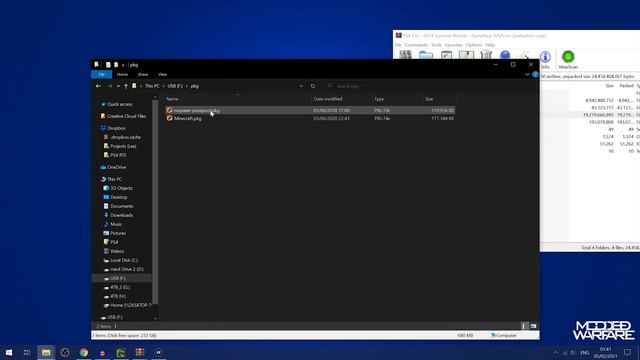Open WinRAR from the taskbar

coord(140,352)
